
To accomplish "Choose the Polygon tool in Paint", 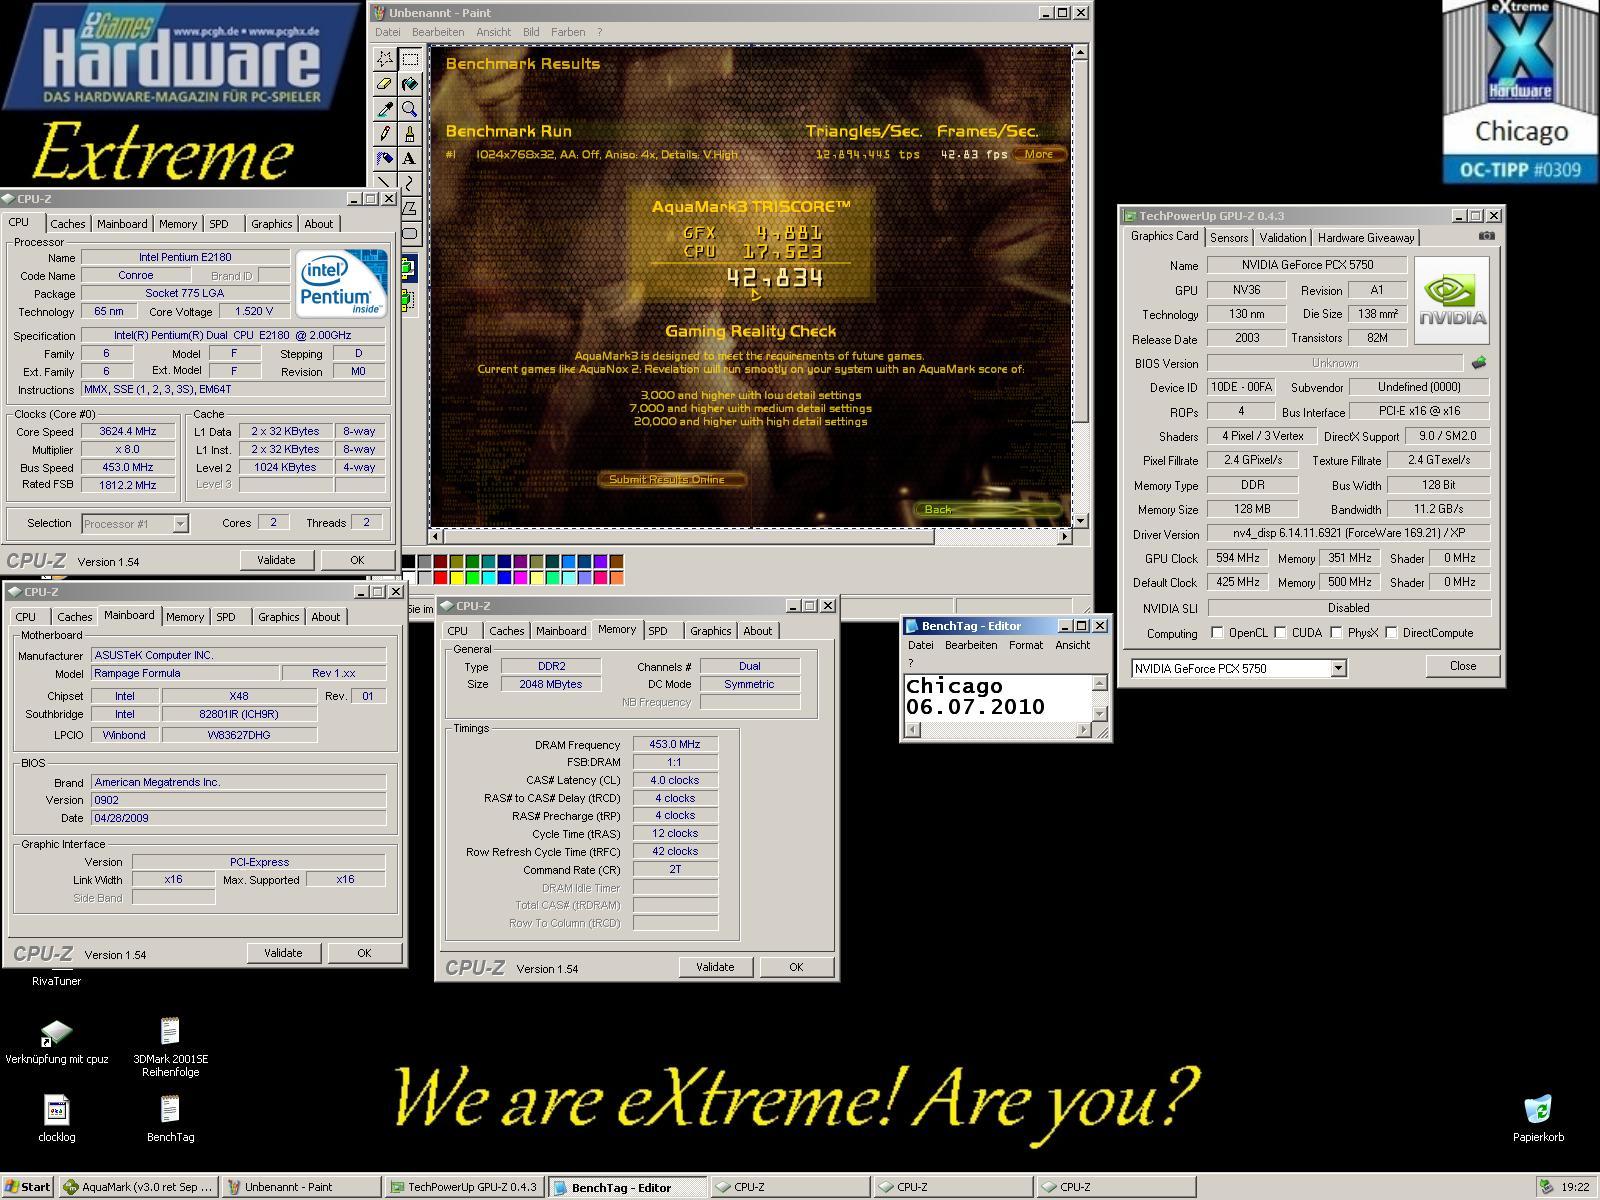I will (410, 209).
